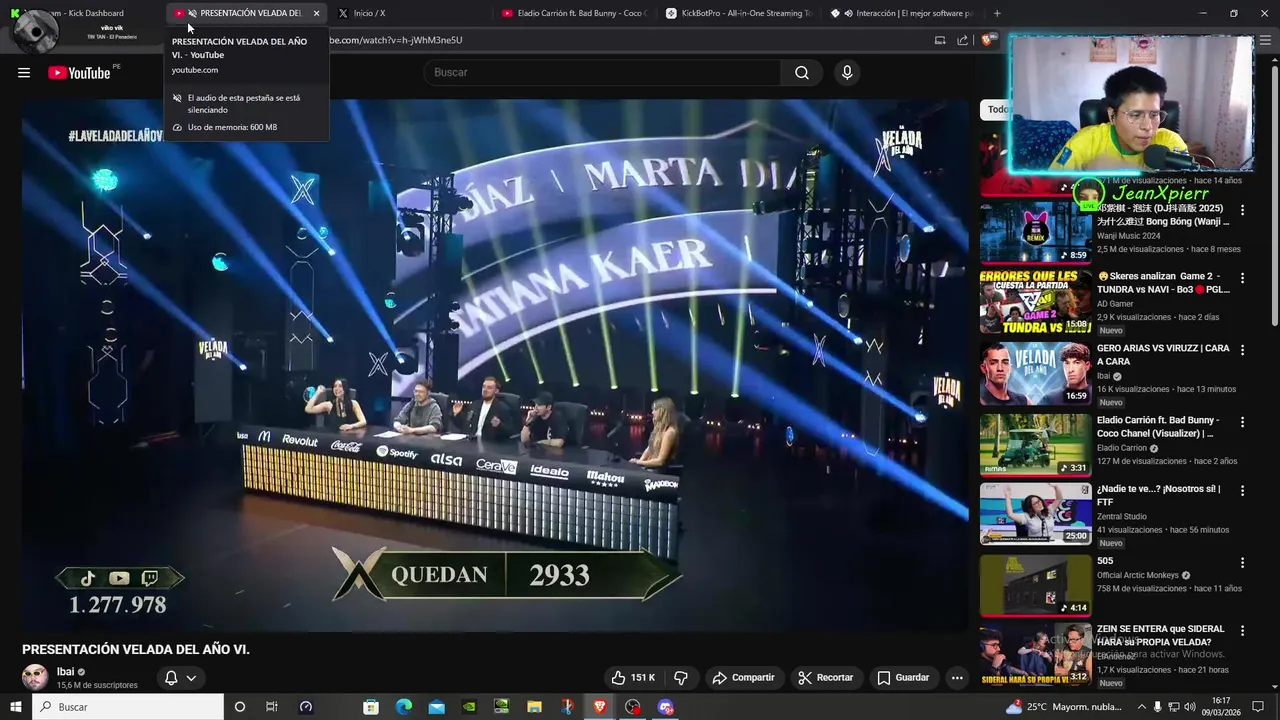Click the muted-audio icon on the PRESENTACIÓN tab

tap(192, 13)
